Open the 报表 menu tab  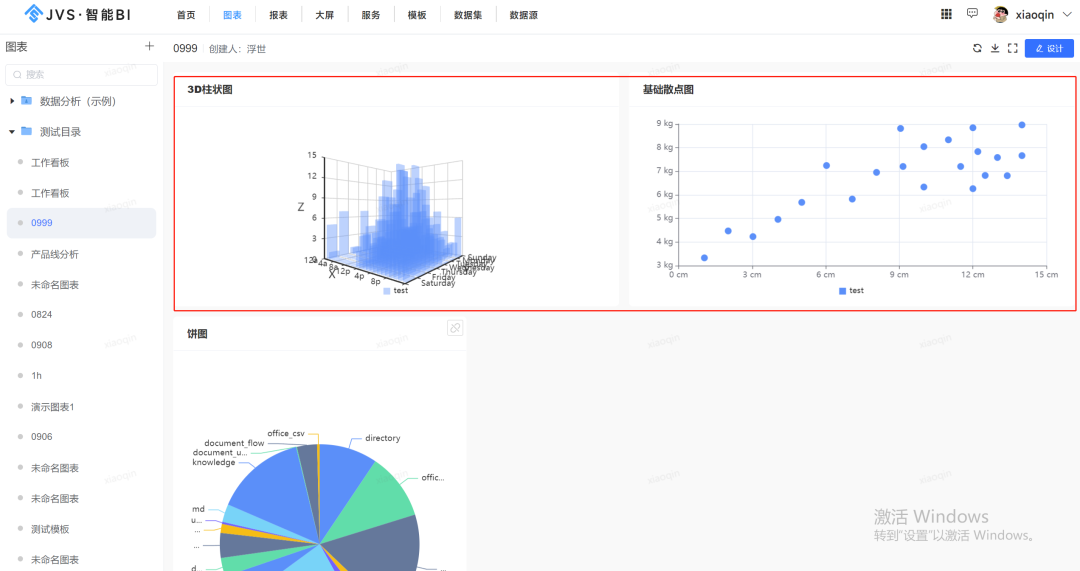[x=278, y=15]
